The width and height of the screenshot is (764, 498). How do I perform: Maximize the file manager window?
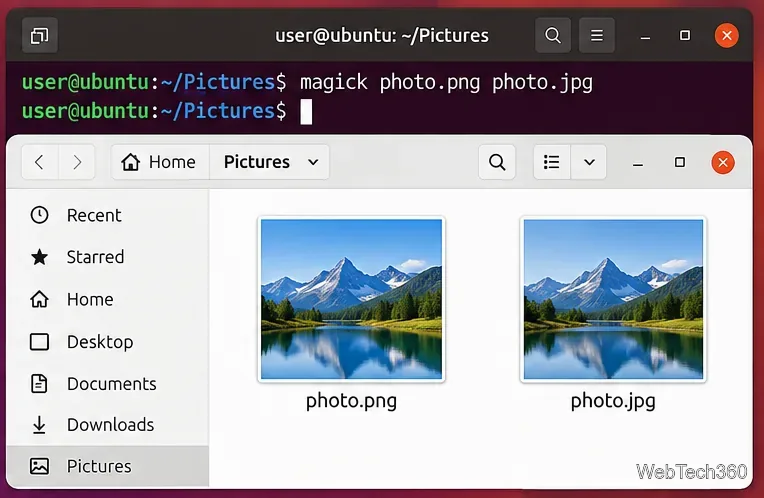pos(680,162)
